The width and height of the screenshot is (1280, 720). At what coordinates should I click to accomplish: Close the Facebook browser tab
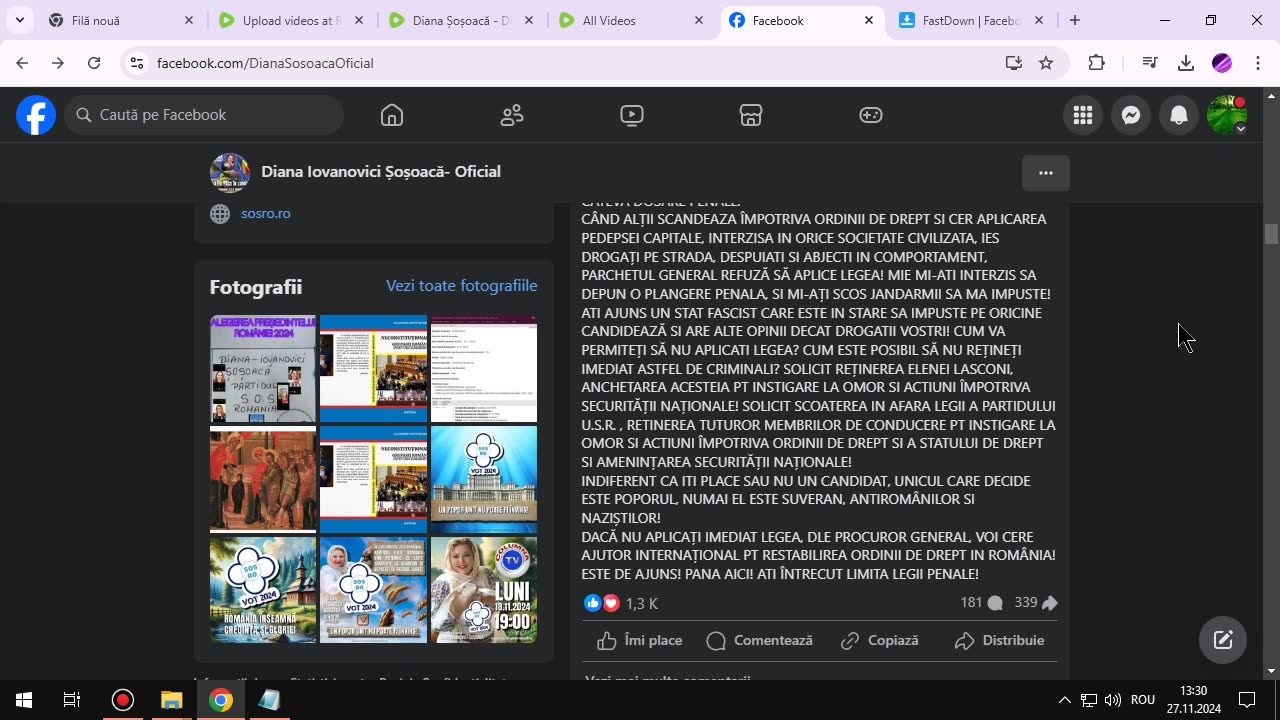click(x=869, y=20)
